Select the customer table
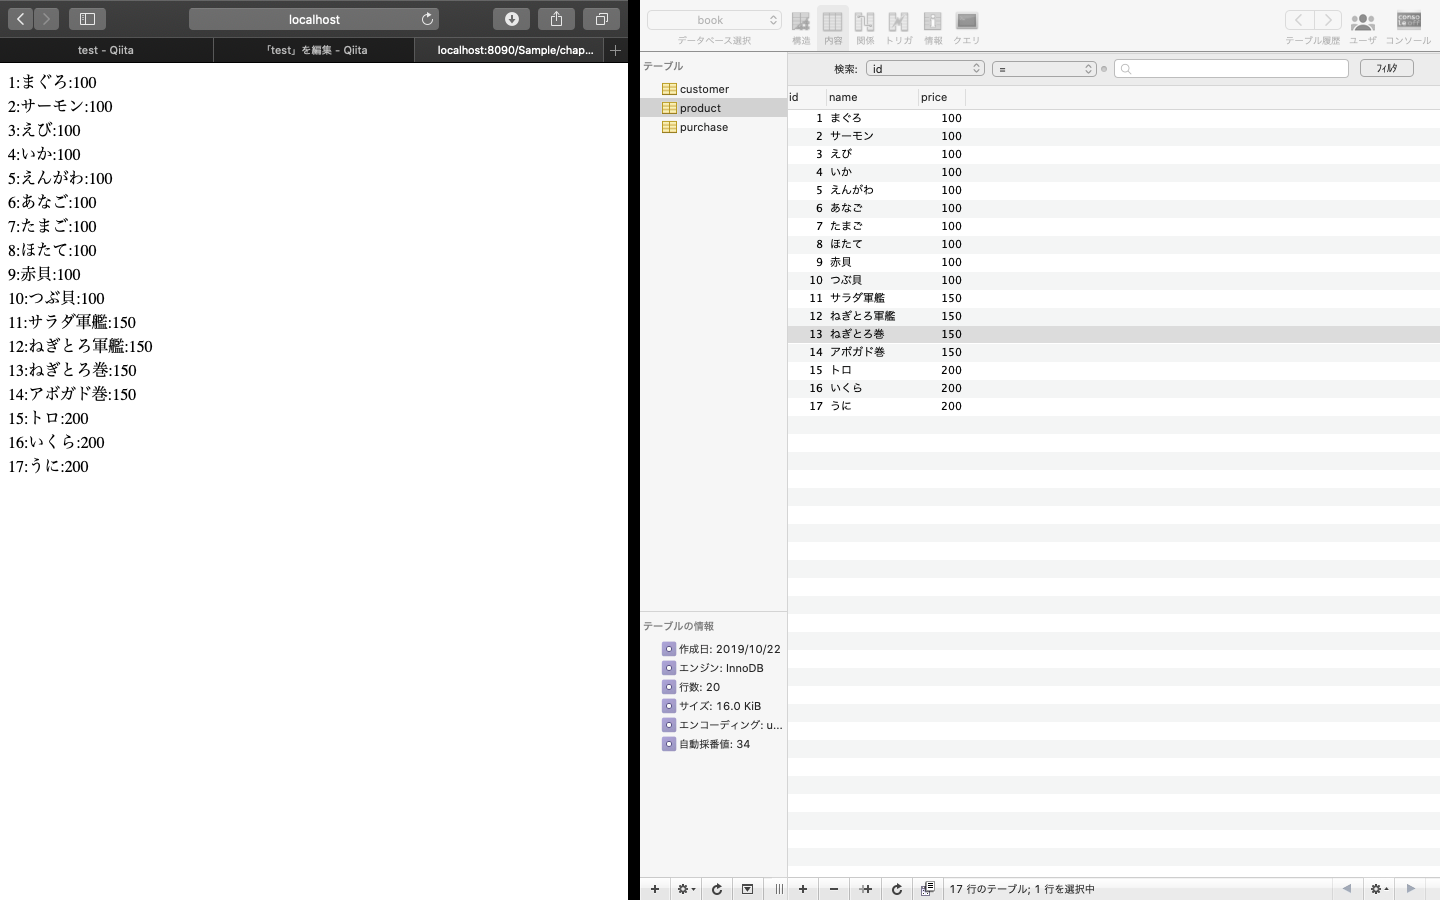Image resolution: width=1440 pixels, height=900 pixels. (713, 89)
